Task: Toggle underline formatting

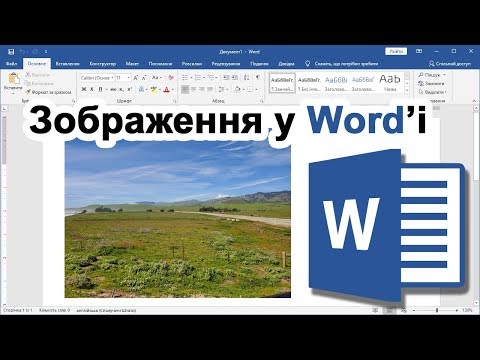Action: [100, 89]
